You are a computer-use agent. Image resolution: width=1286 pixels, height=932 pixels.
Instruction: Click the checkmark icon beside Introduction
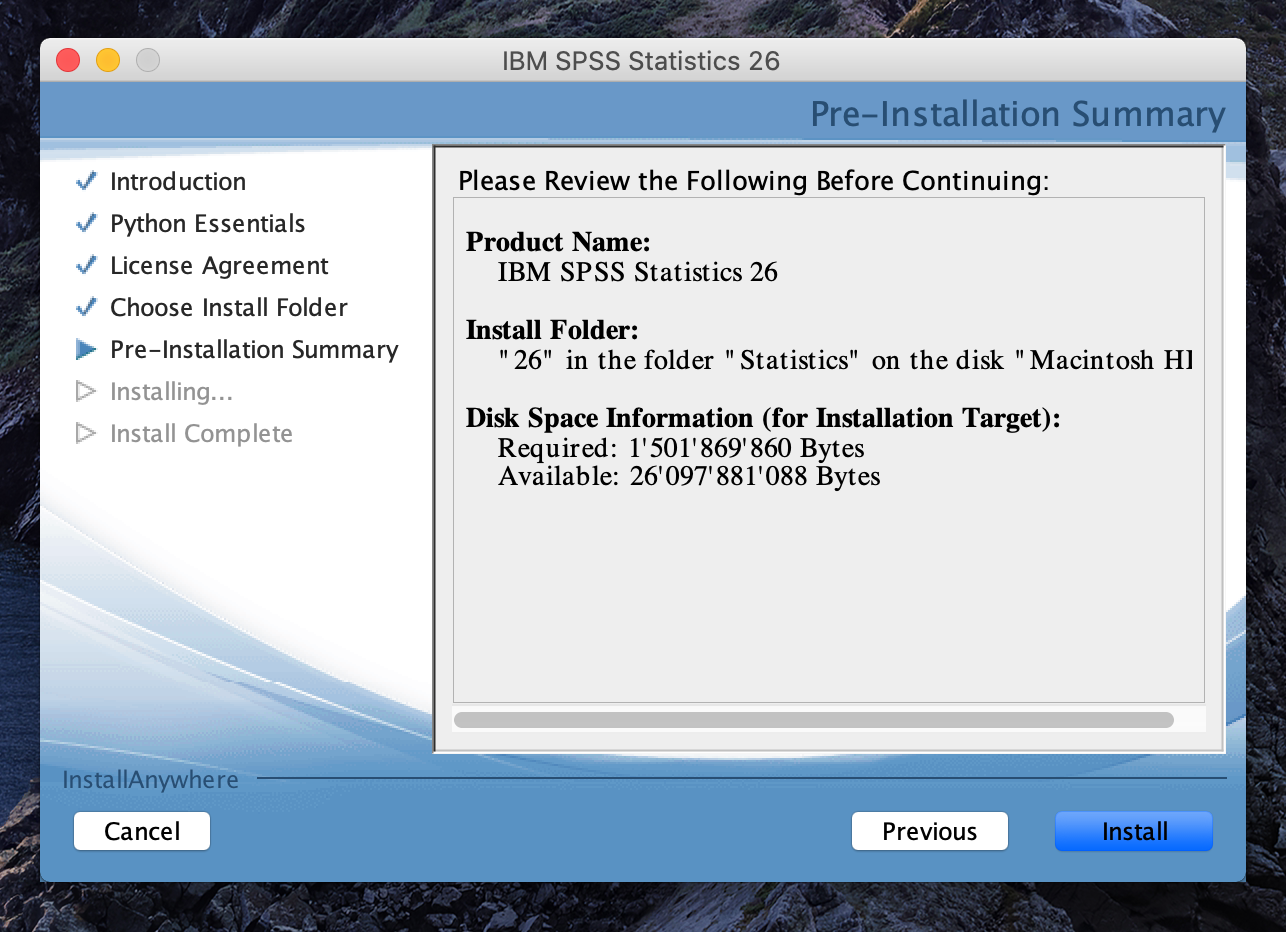tap(87, 181)
